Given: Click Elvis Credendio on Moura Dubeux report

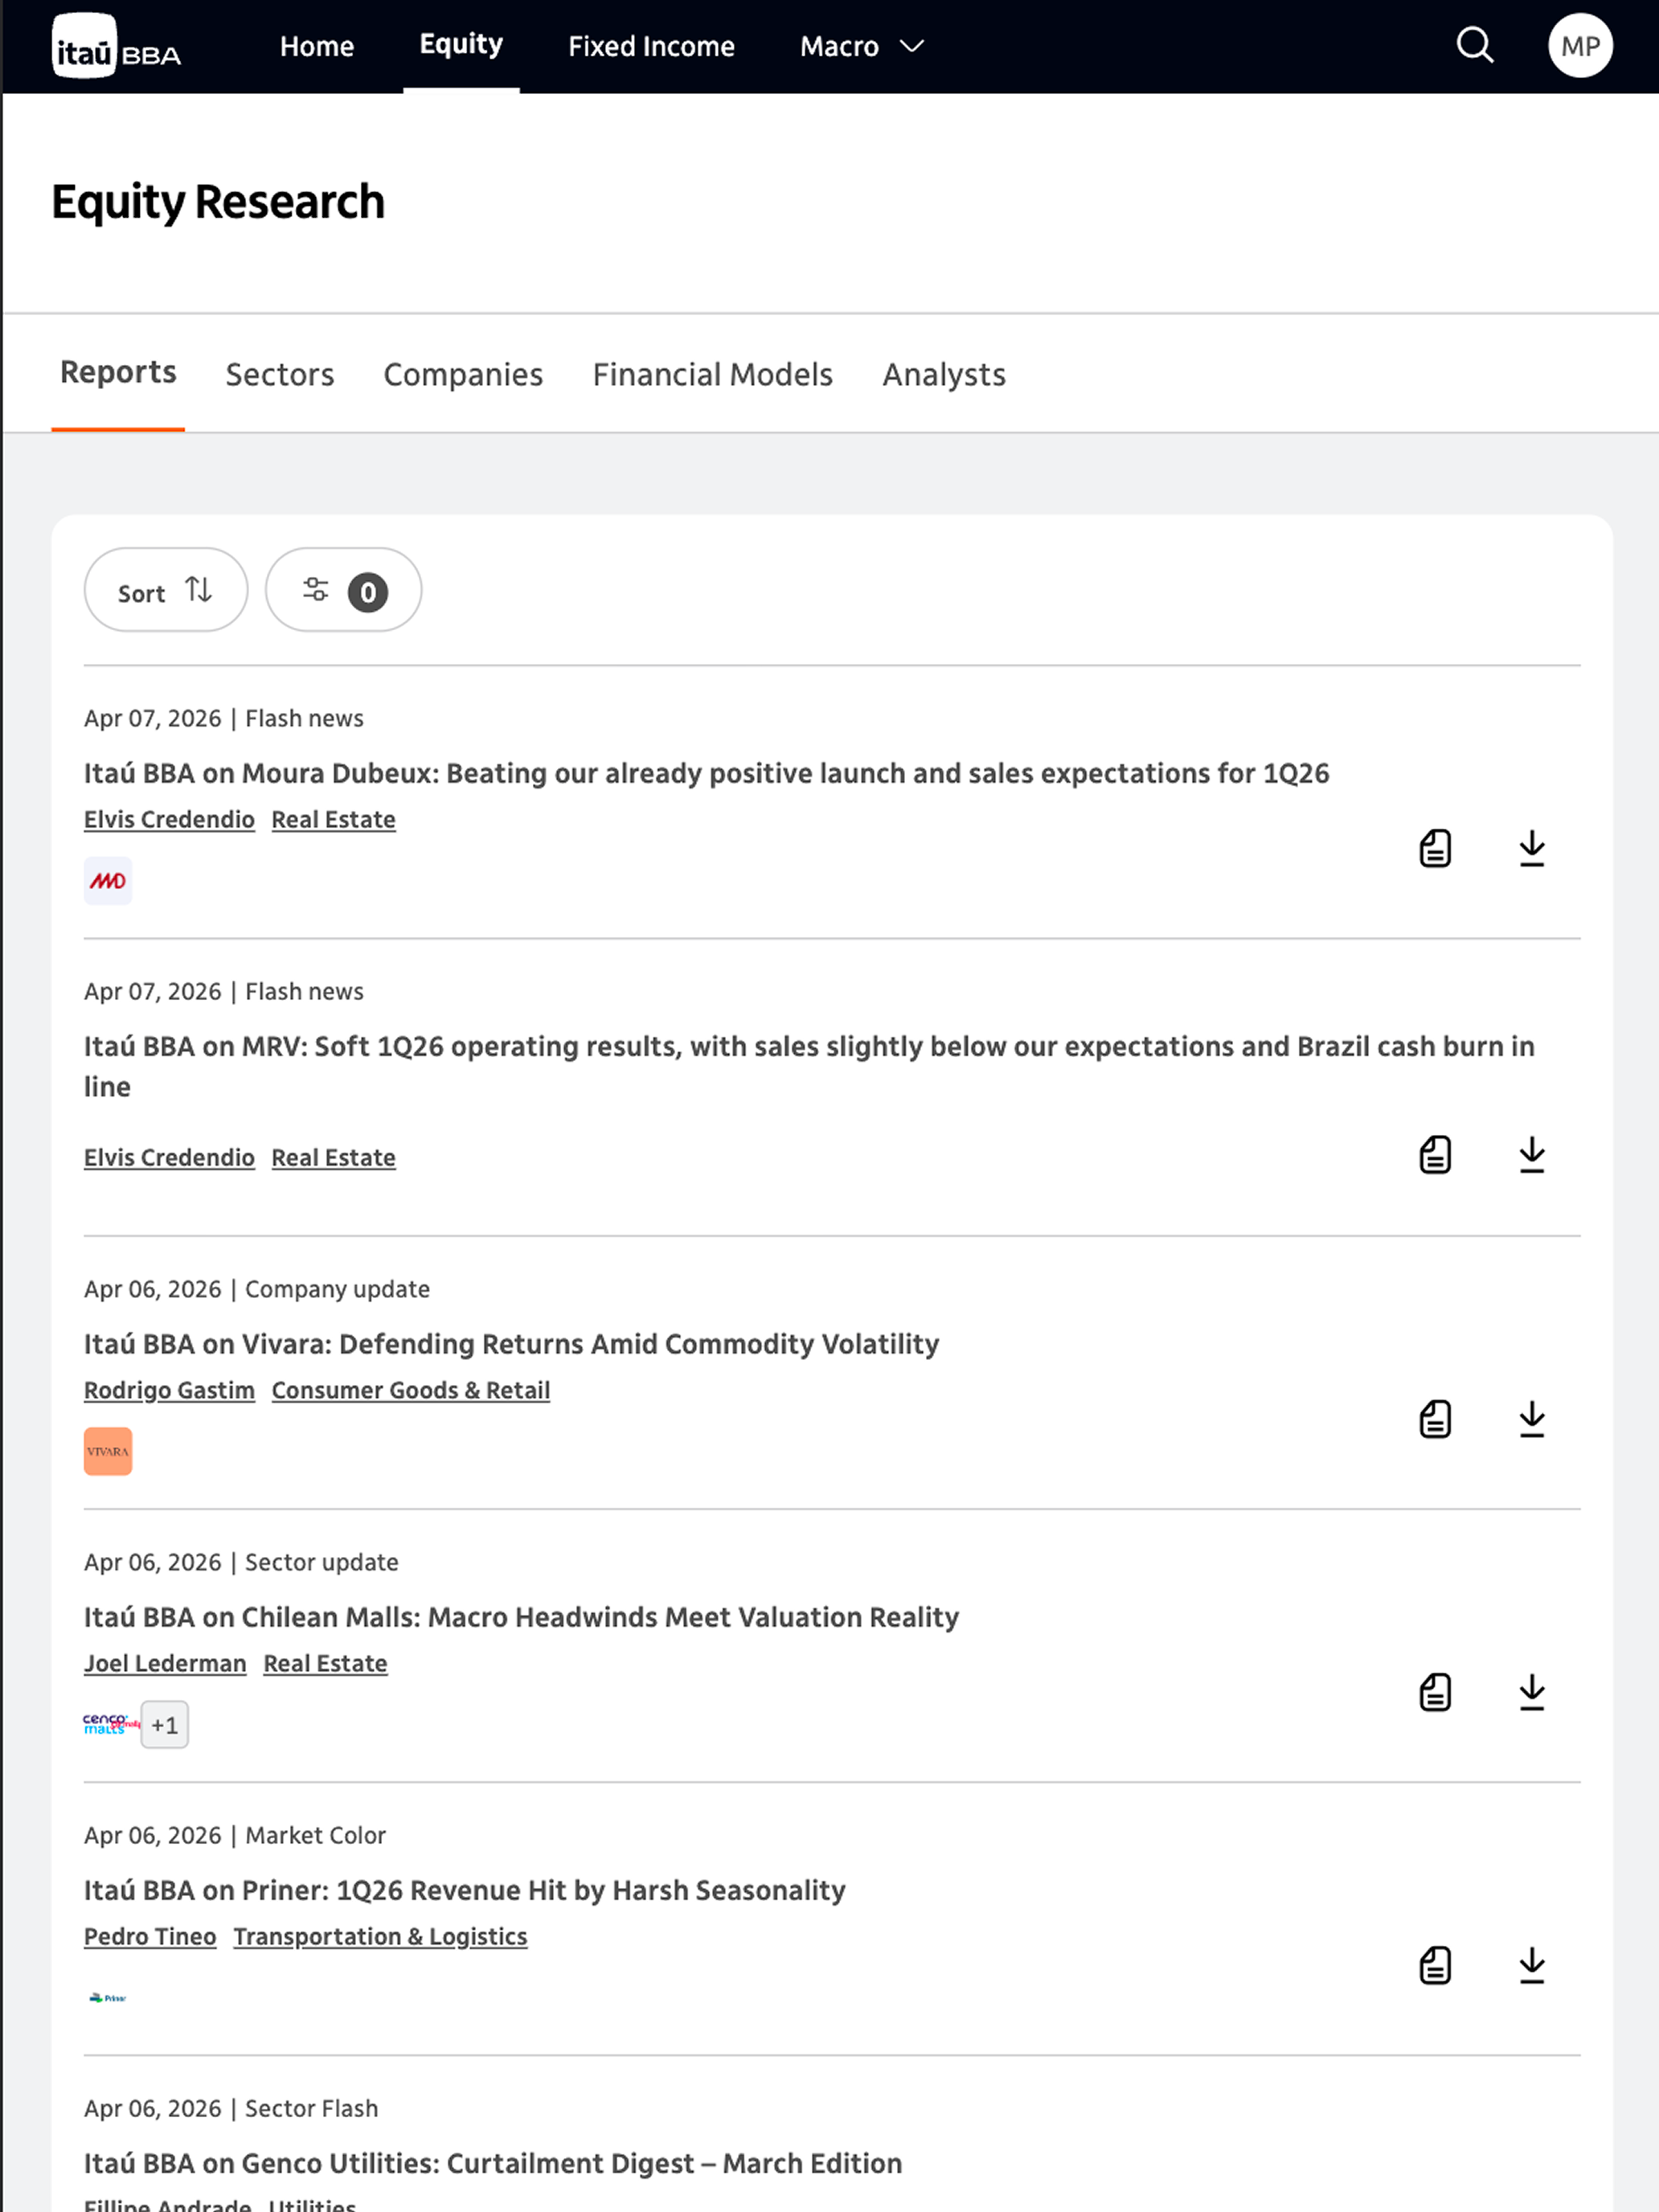Looking at the screenshot, I should click(x=169, y=819).
